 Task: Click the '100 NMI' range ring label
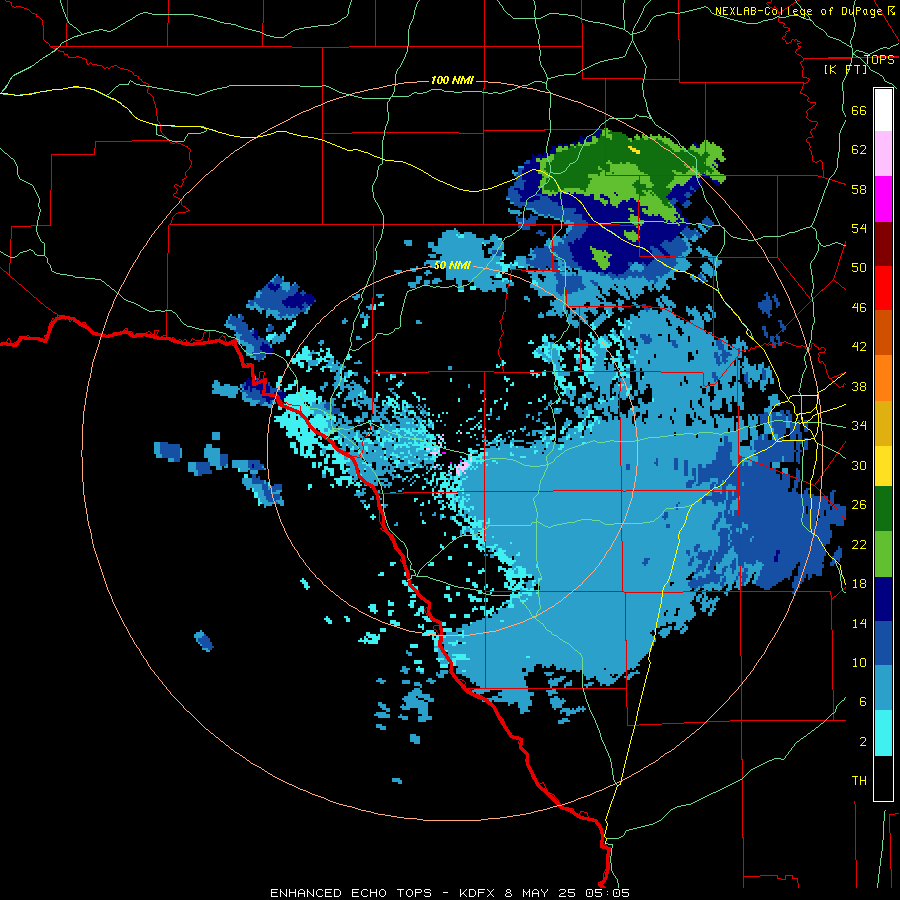(x=452, y=80)
